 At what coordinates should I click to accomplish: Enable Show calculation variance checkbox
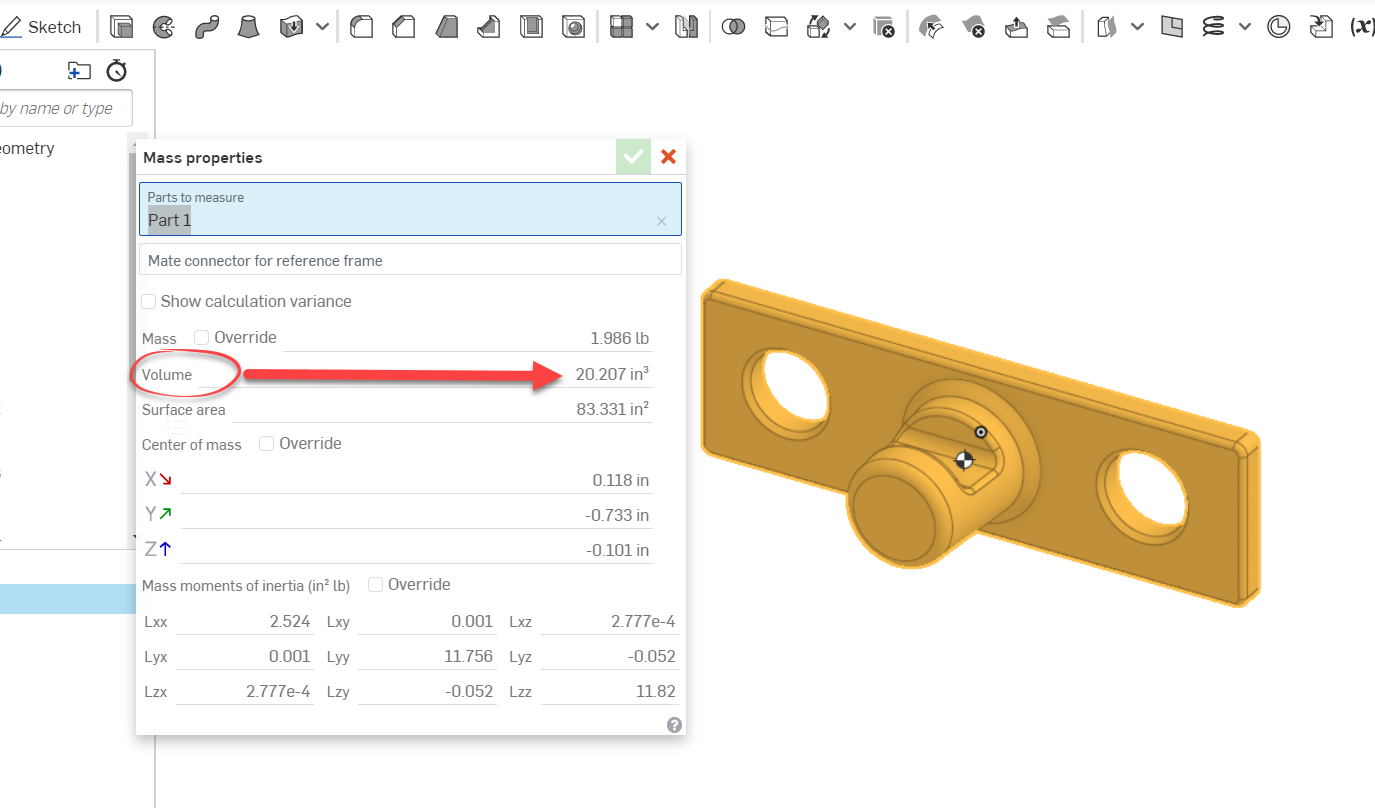(149, 301)
